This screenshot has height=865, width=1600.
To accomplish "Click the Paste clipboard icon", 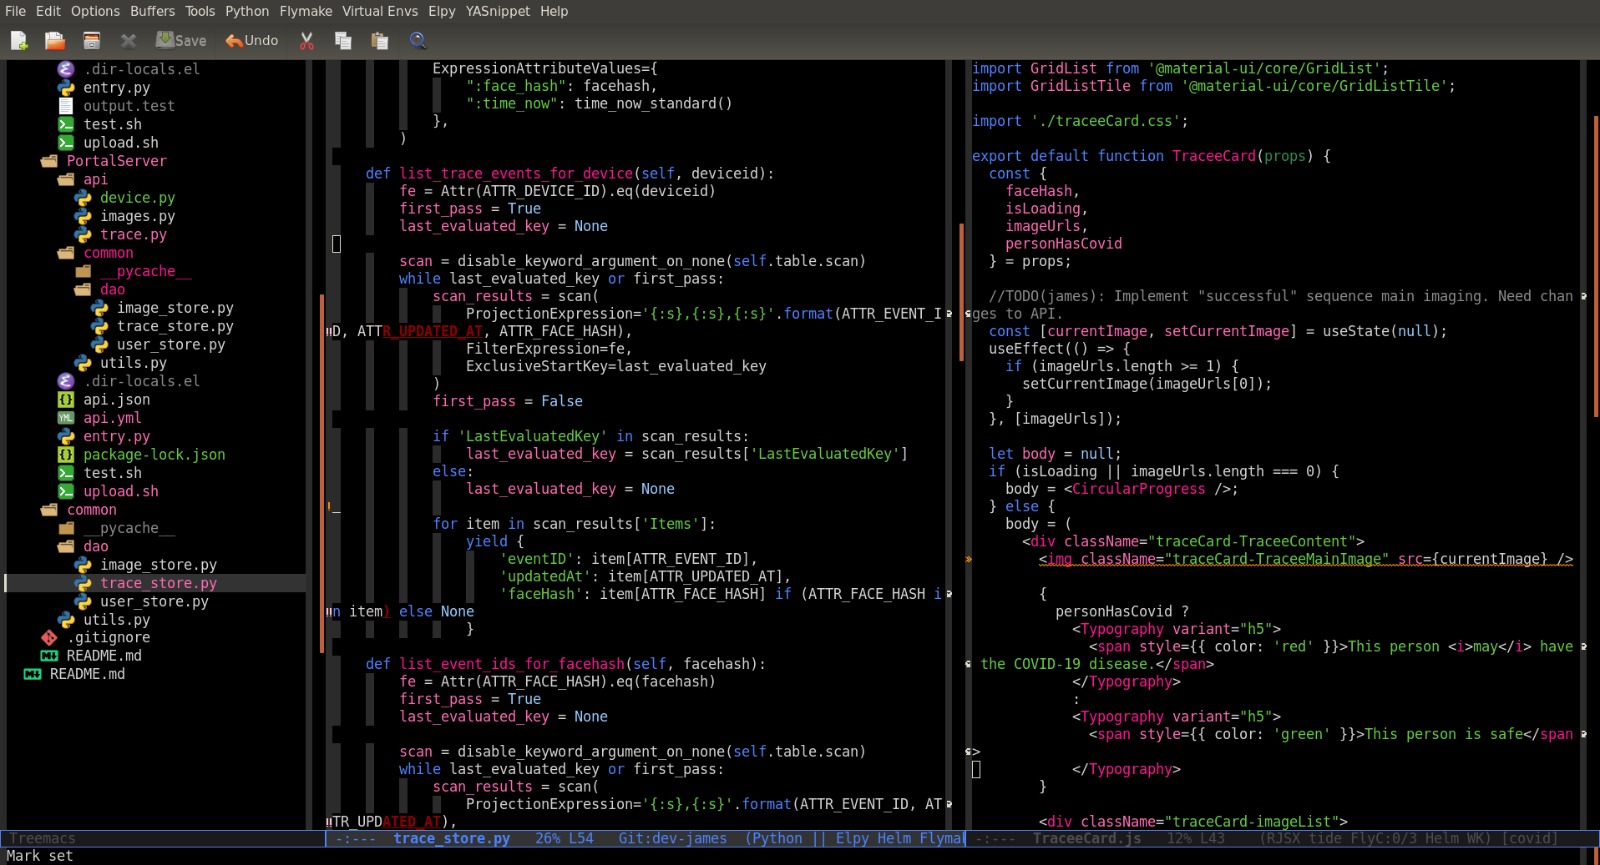I will [380, 41].
